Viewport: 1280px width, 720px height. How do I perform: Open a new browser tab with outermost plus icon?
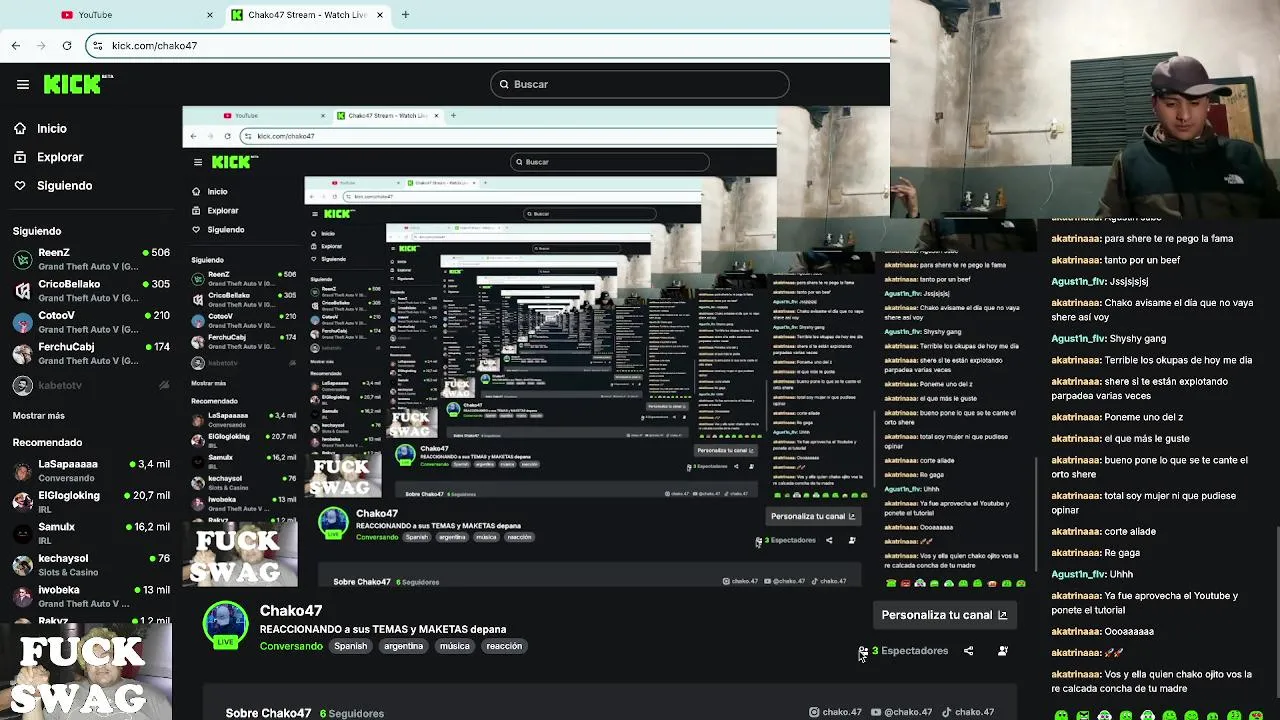(x=405, y=15)
